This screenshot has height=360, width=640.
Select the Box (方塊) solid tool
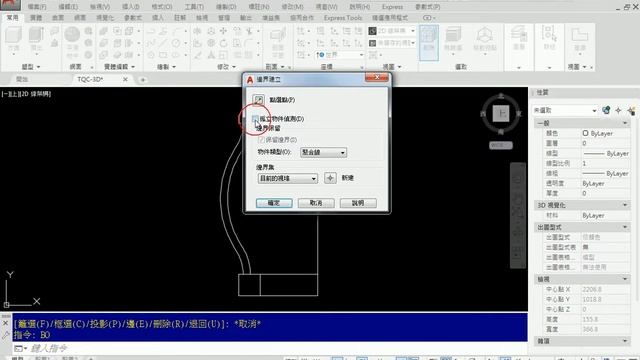coord(13,36)
